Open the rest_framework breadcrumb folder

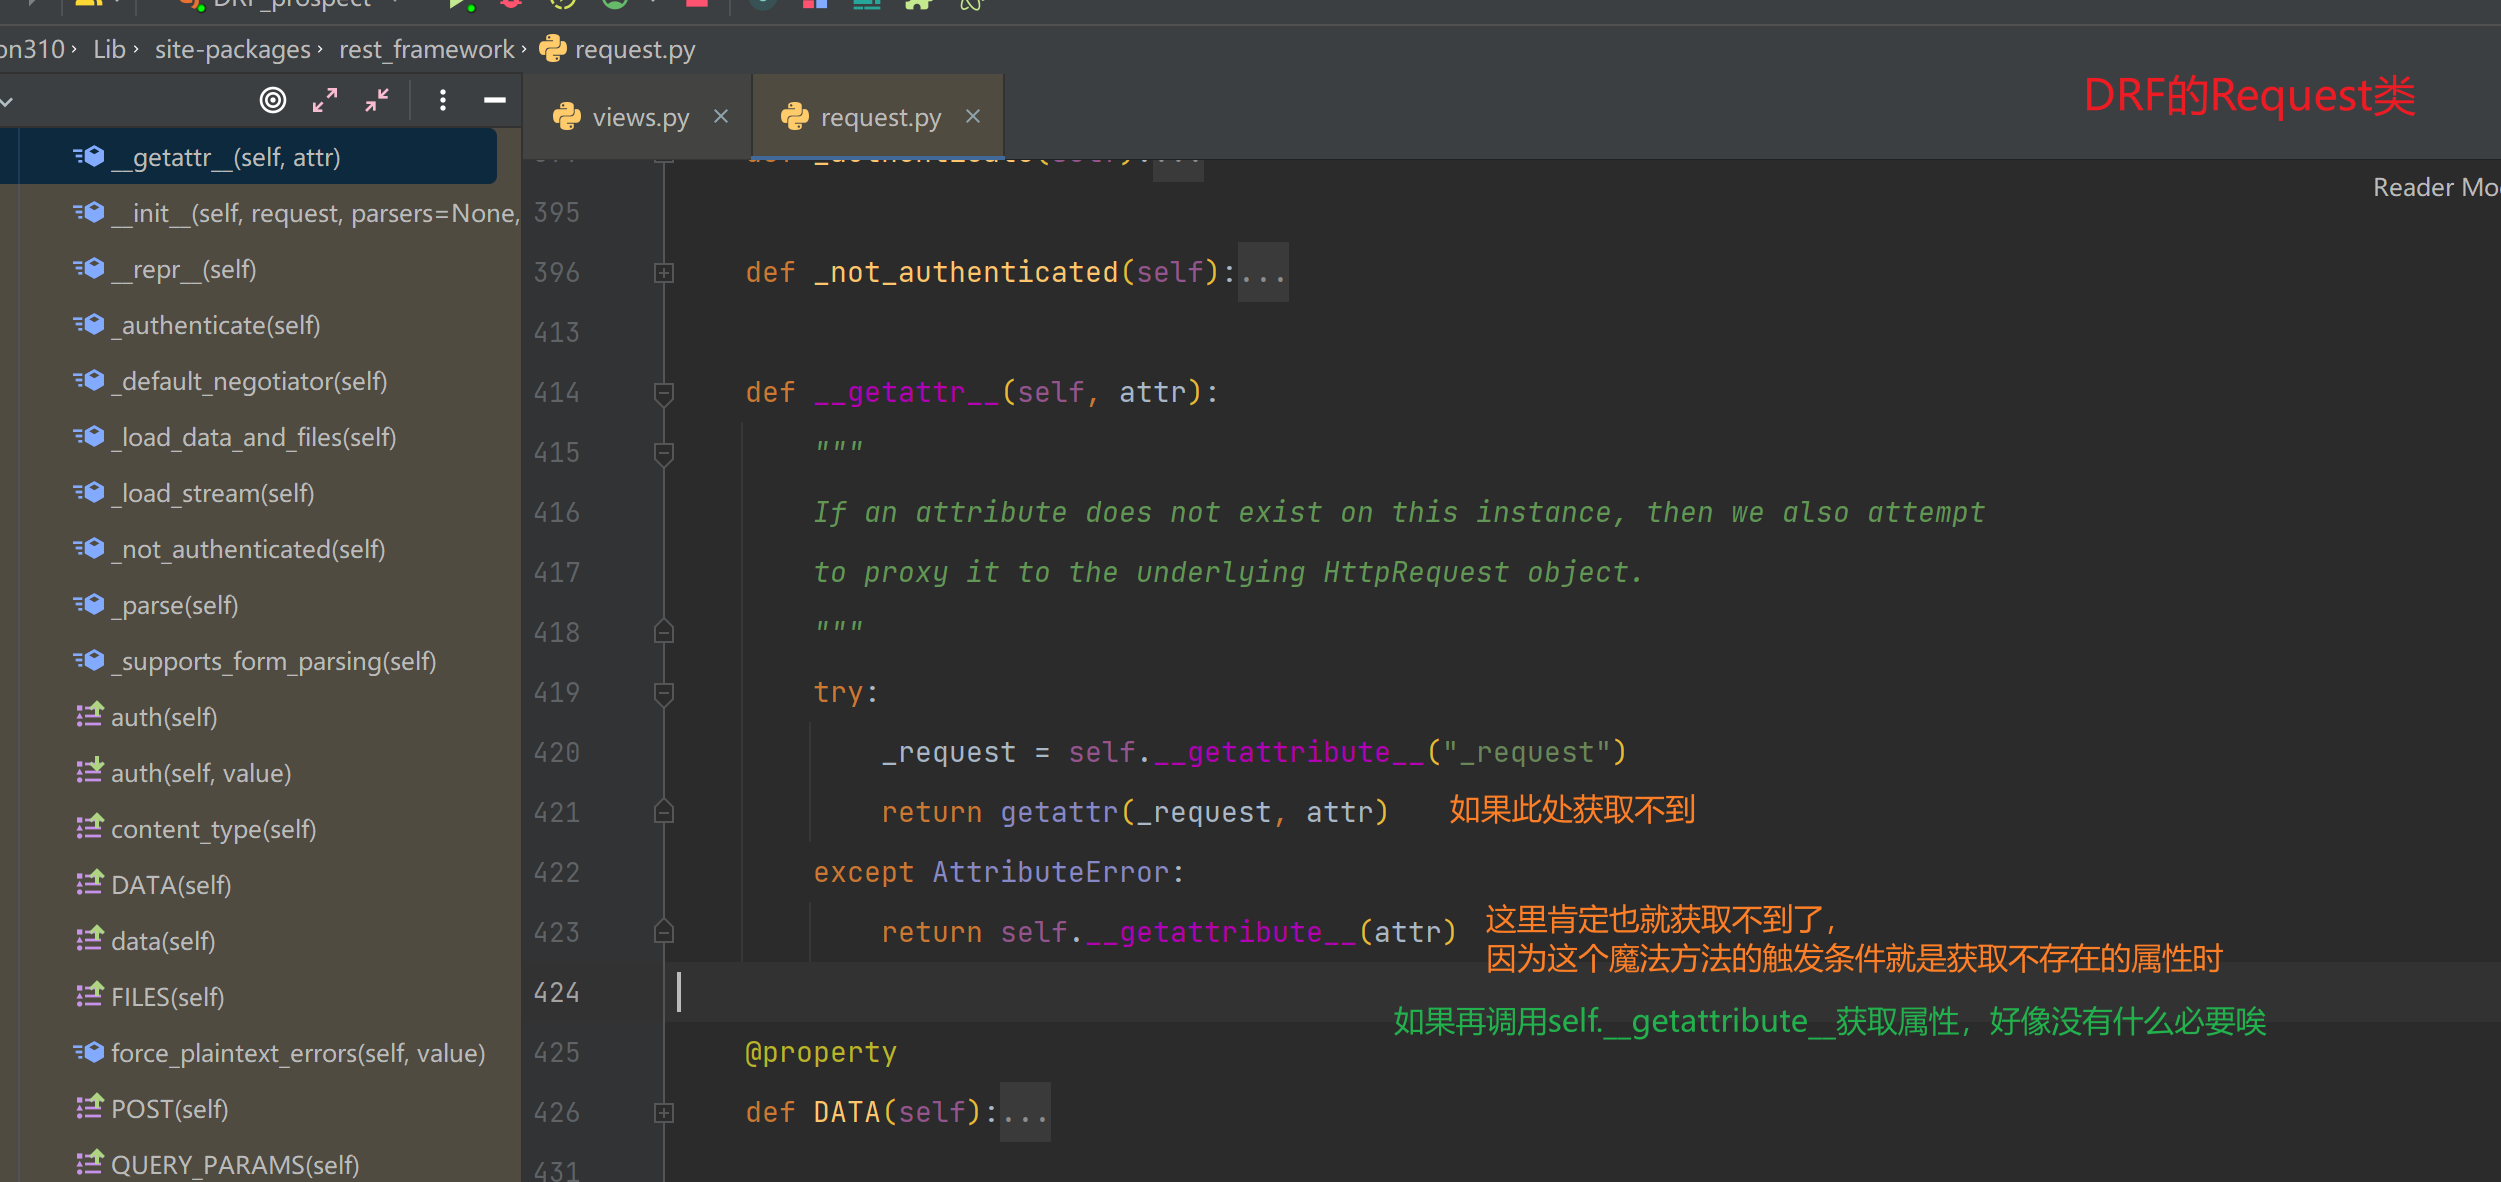(426, 49)
